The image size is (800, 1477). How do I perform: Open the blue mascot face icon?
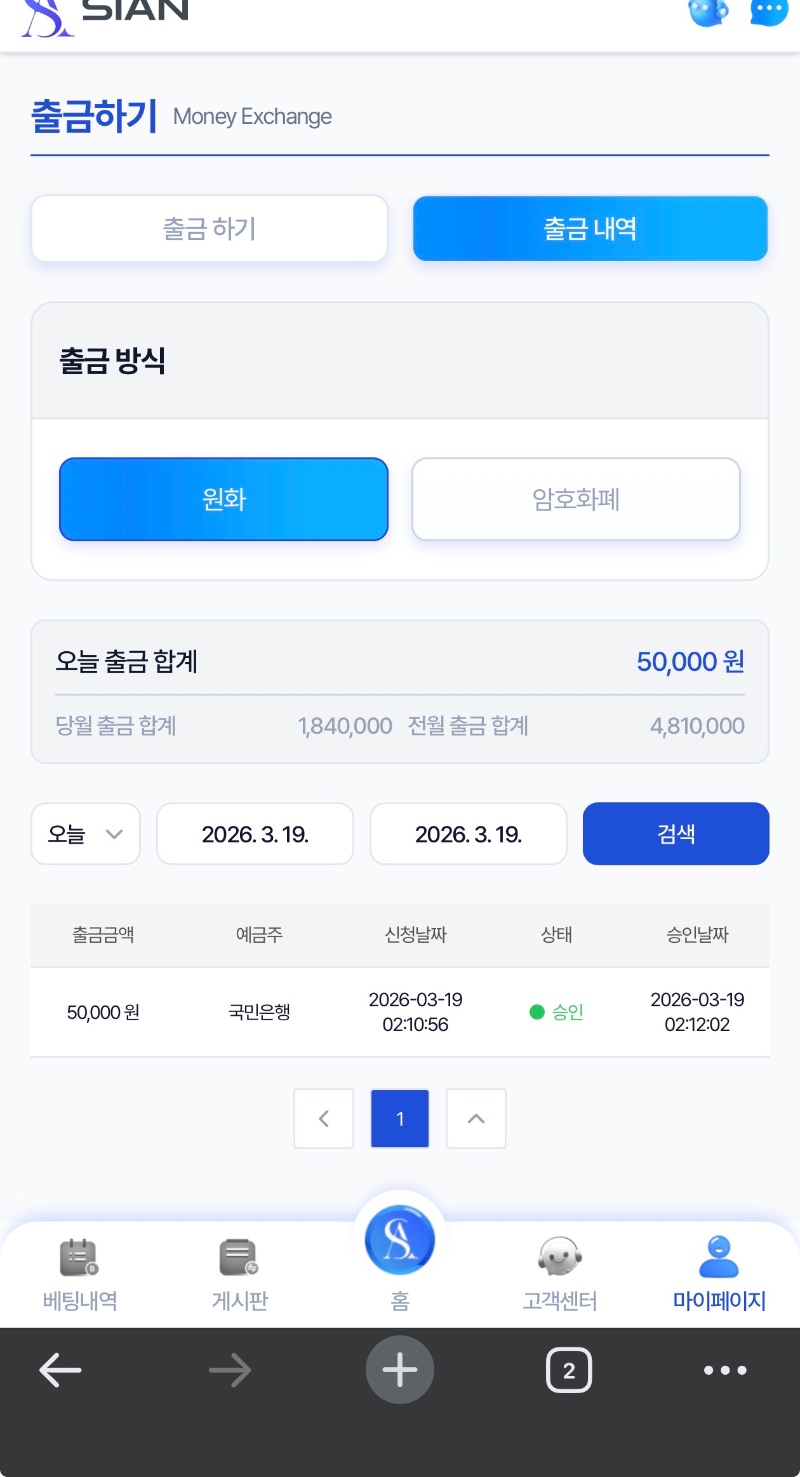point(707,12)
